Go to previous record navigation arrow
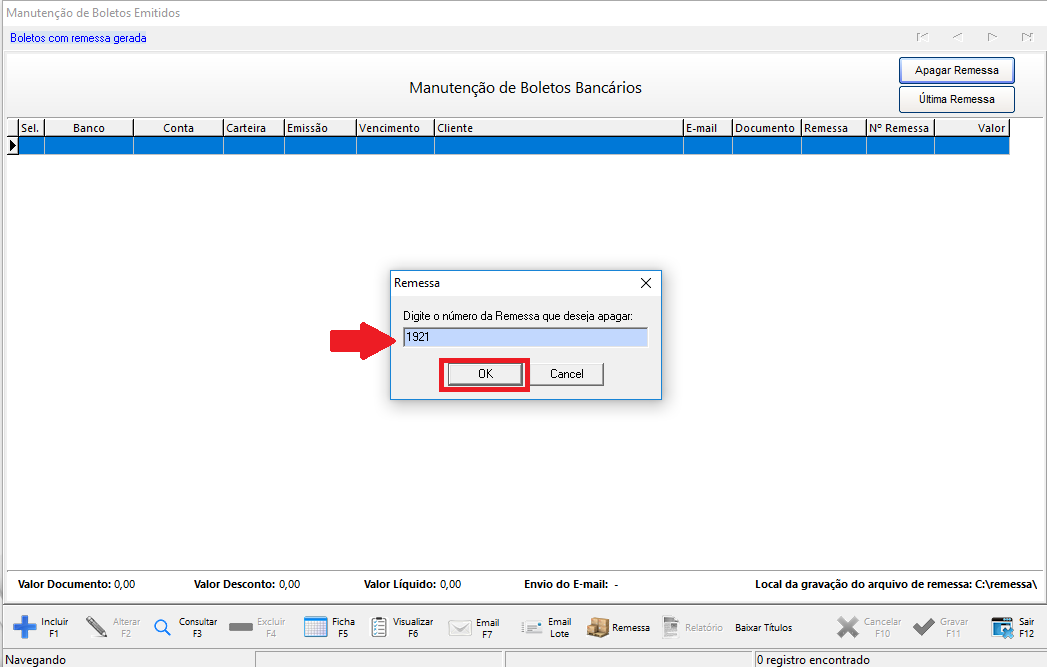 tap(958, 37)
